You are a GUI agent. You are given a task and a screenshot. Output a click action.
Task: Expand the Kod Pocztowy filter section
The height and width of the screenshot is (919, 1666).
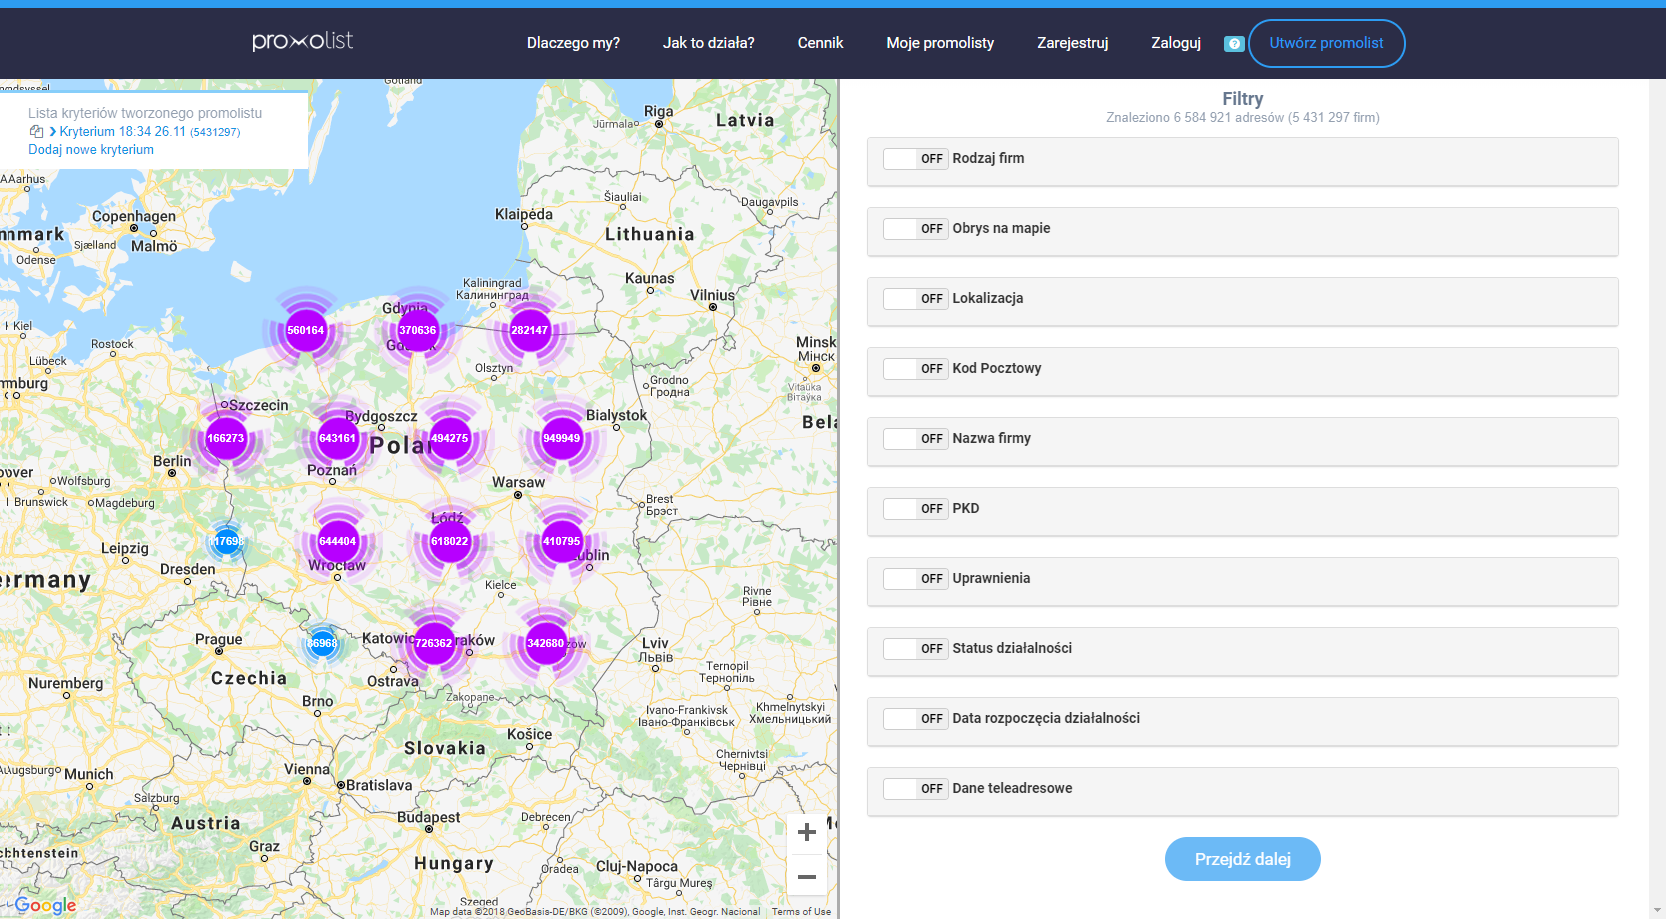pyautogui.click(x=997, y=368)
